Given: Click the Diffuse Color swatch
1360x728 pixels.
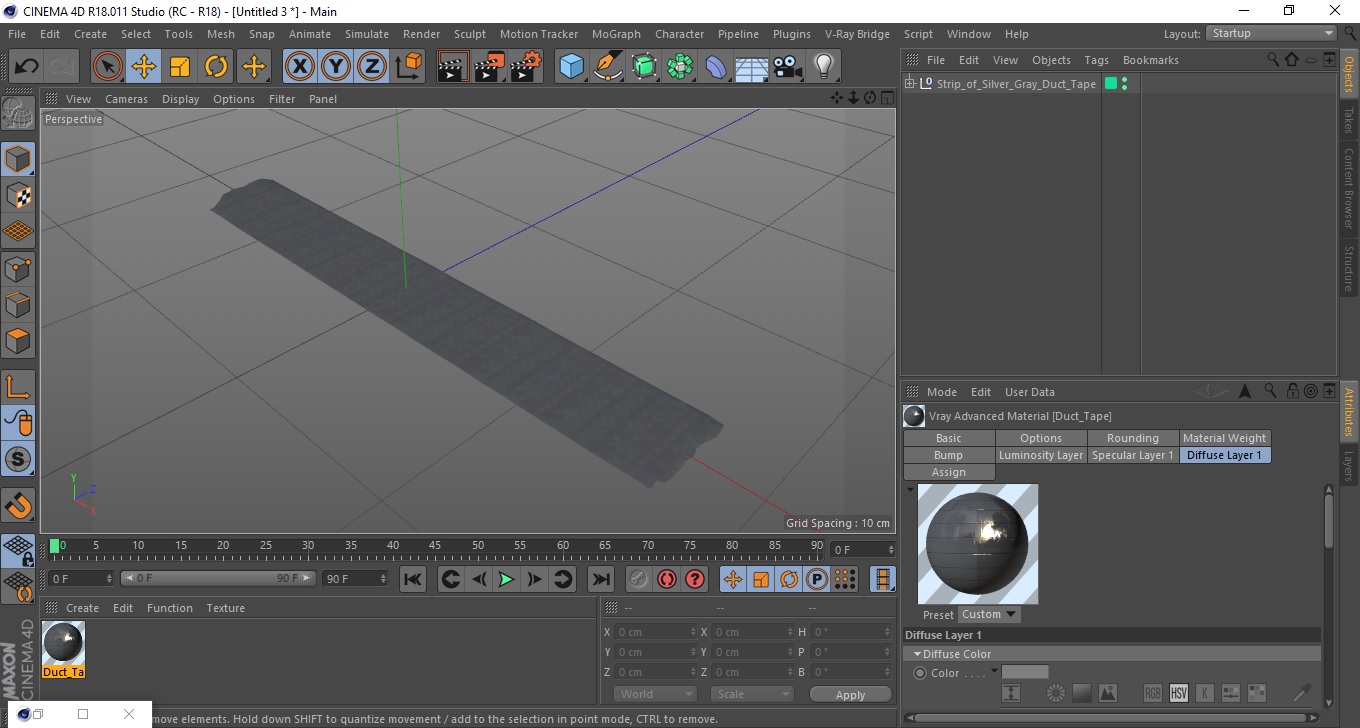Looking at the screenshot, I should coord(1025,672).
